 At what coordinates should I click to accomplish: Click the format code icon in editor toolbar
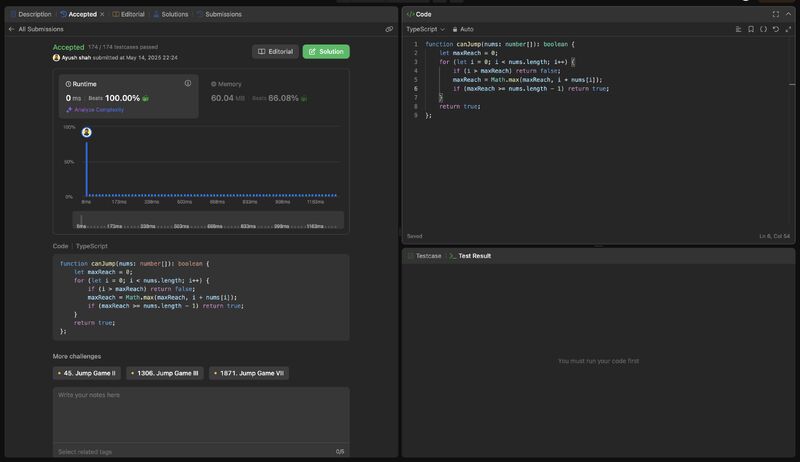pyautogui.click(x=738, y=29)
